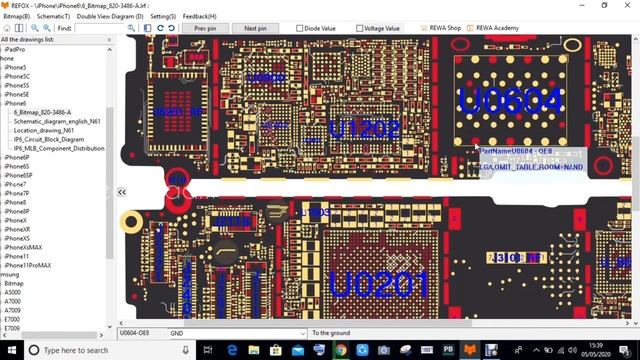Click the search icon beside Find box
Image resolution: width=640 pixels, height=360 pixels.
click(131, 28)
